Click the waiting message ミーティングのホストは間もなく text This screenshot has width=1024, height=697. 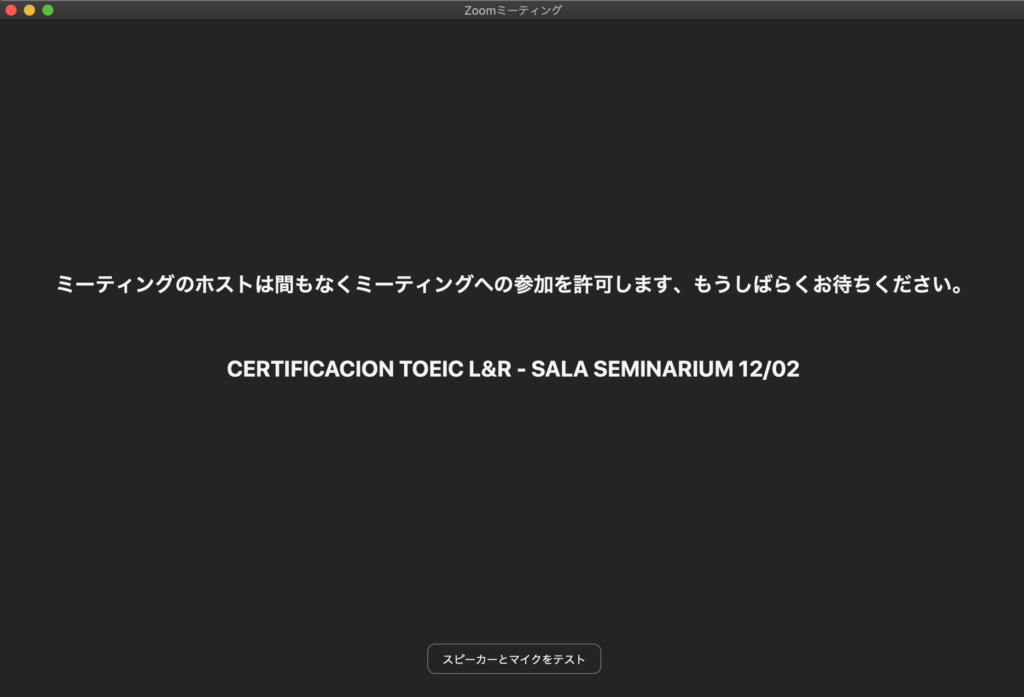[x=204, y=284]
